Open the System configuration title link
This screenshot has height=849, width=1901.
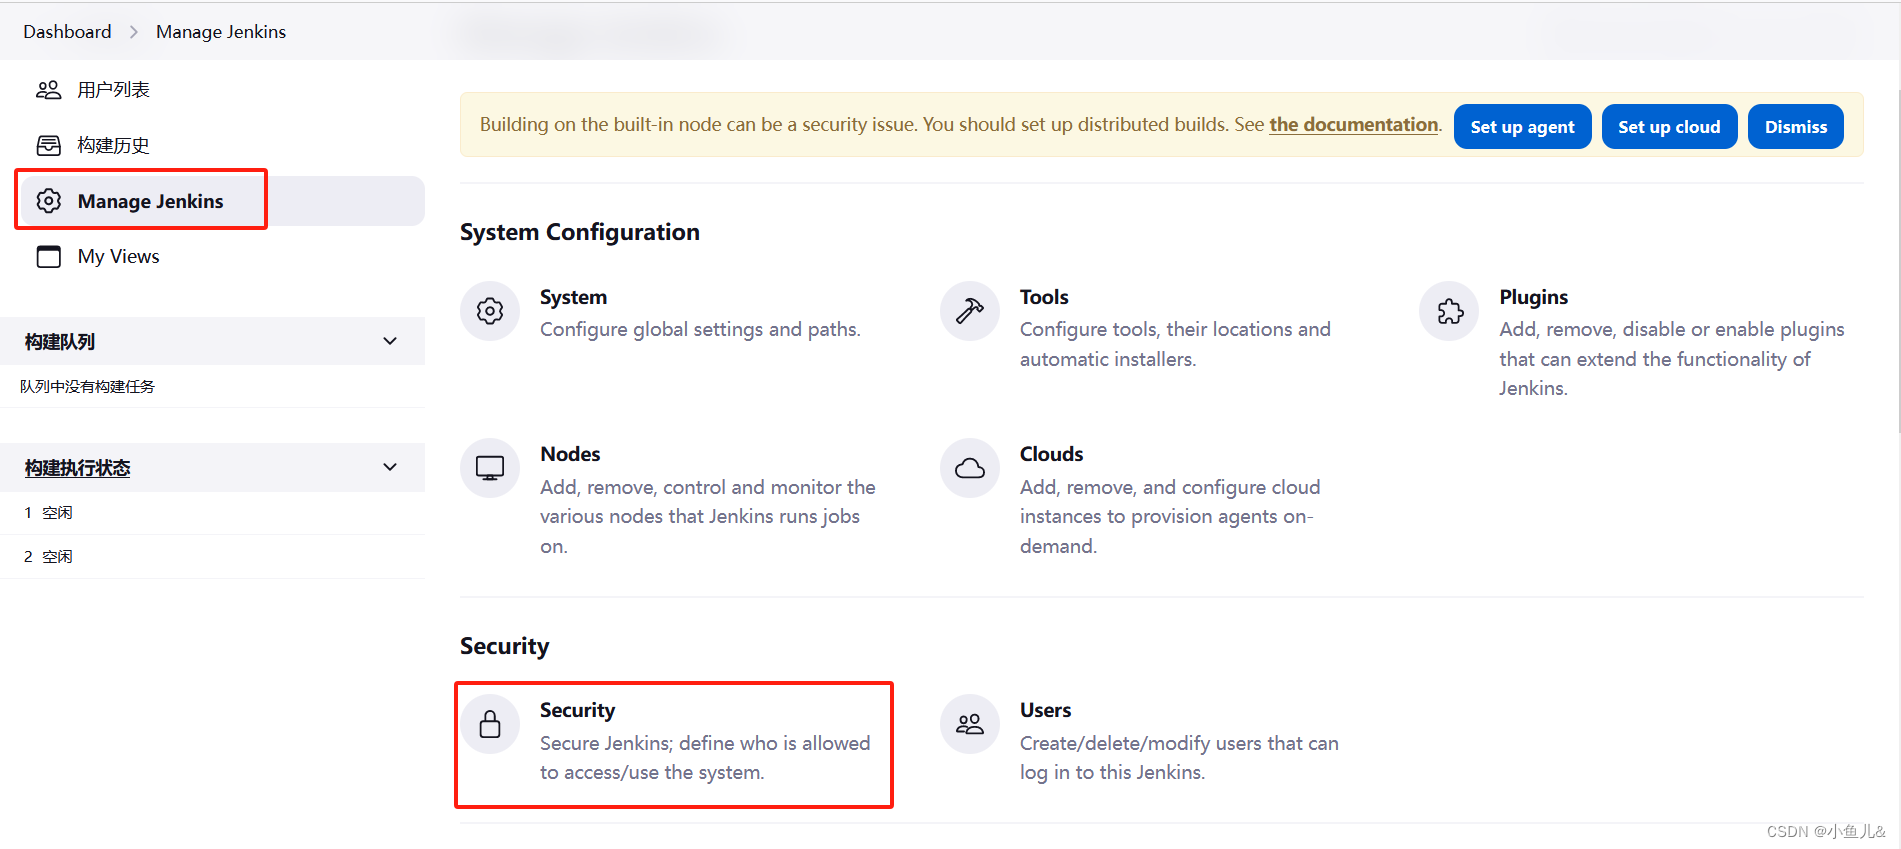[573, 297]
